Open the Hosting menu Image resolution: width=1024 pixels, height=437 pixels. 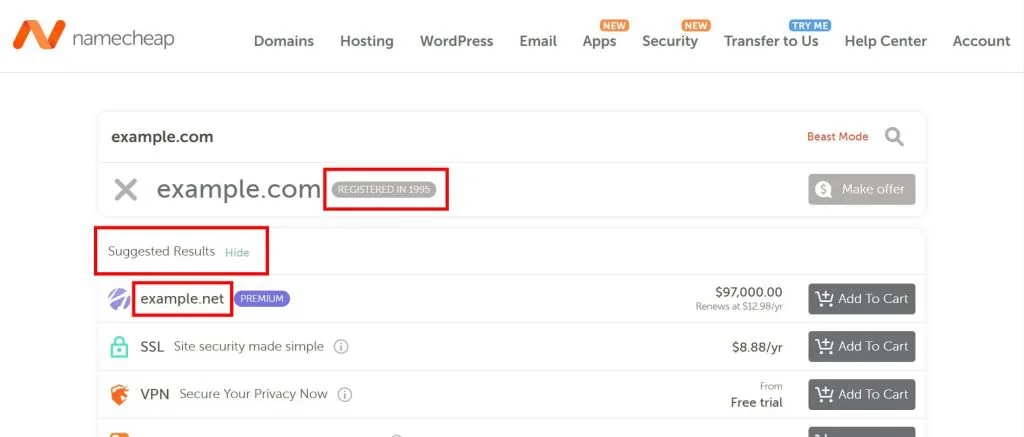pyautogui.click(x=366, y=41)
